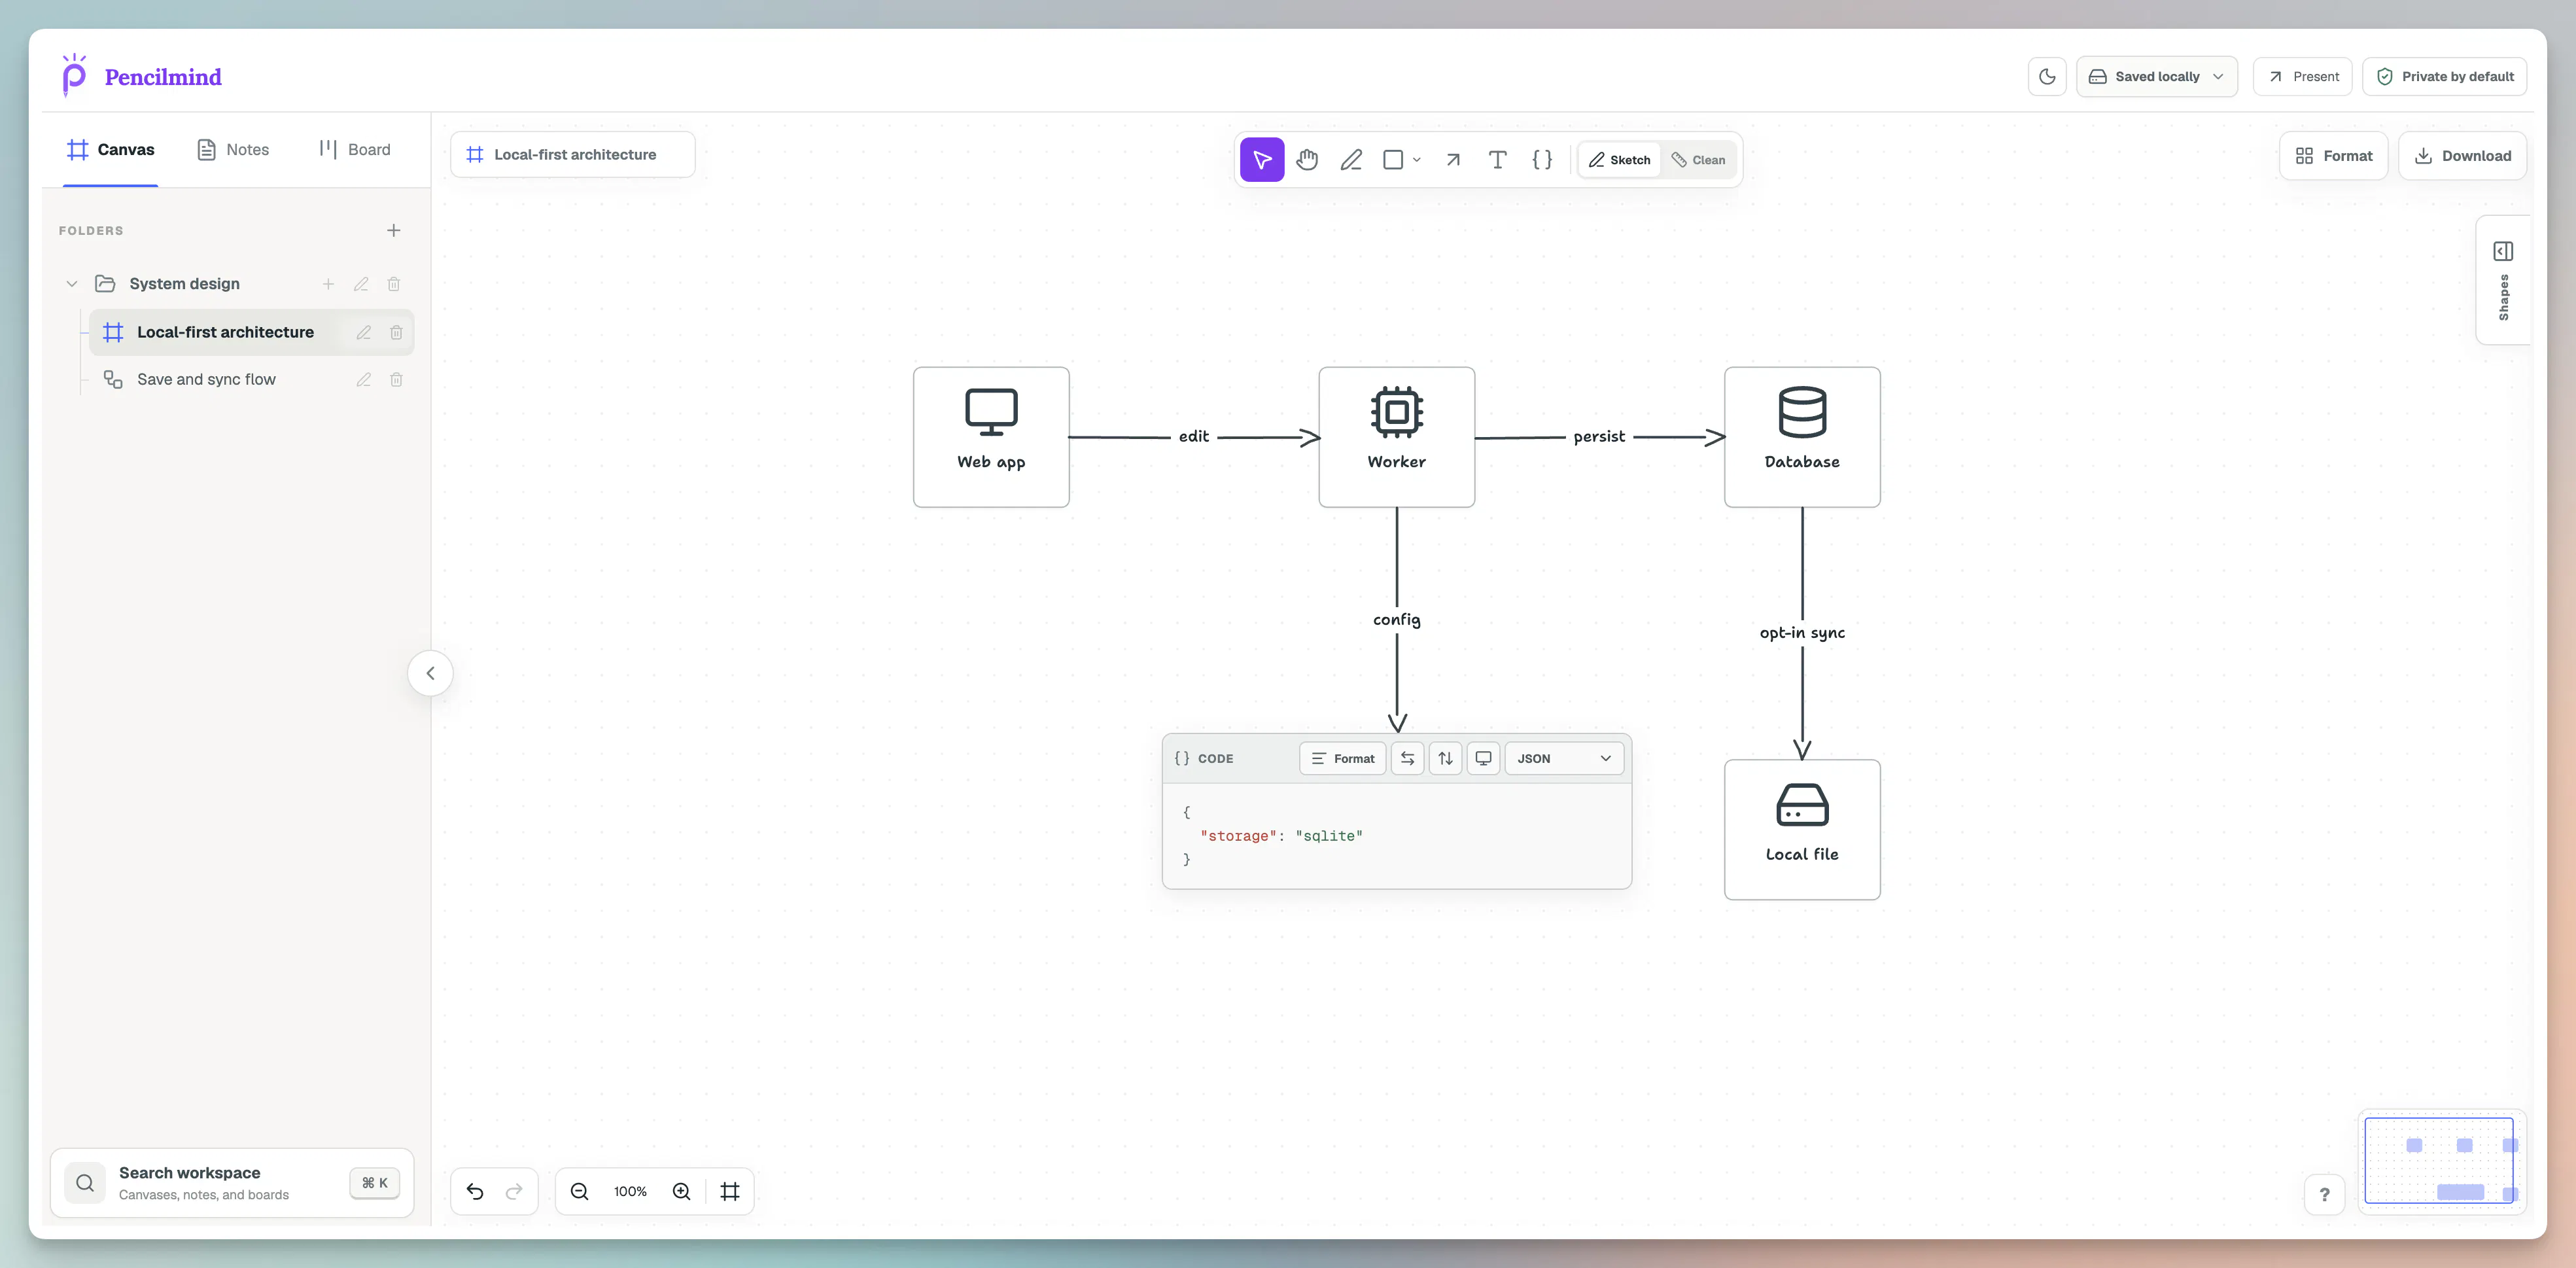The height and width of the screenshot is (1268, 2576).
Task: Open shape tool options chevron
Action: (x=1417, y=160)
